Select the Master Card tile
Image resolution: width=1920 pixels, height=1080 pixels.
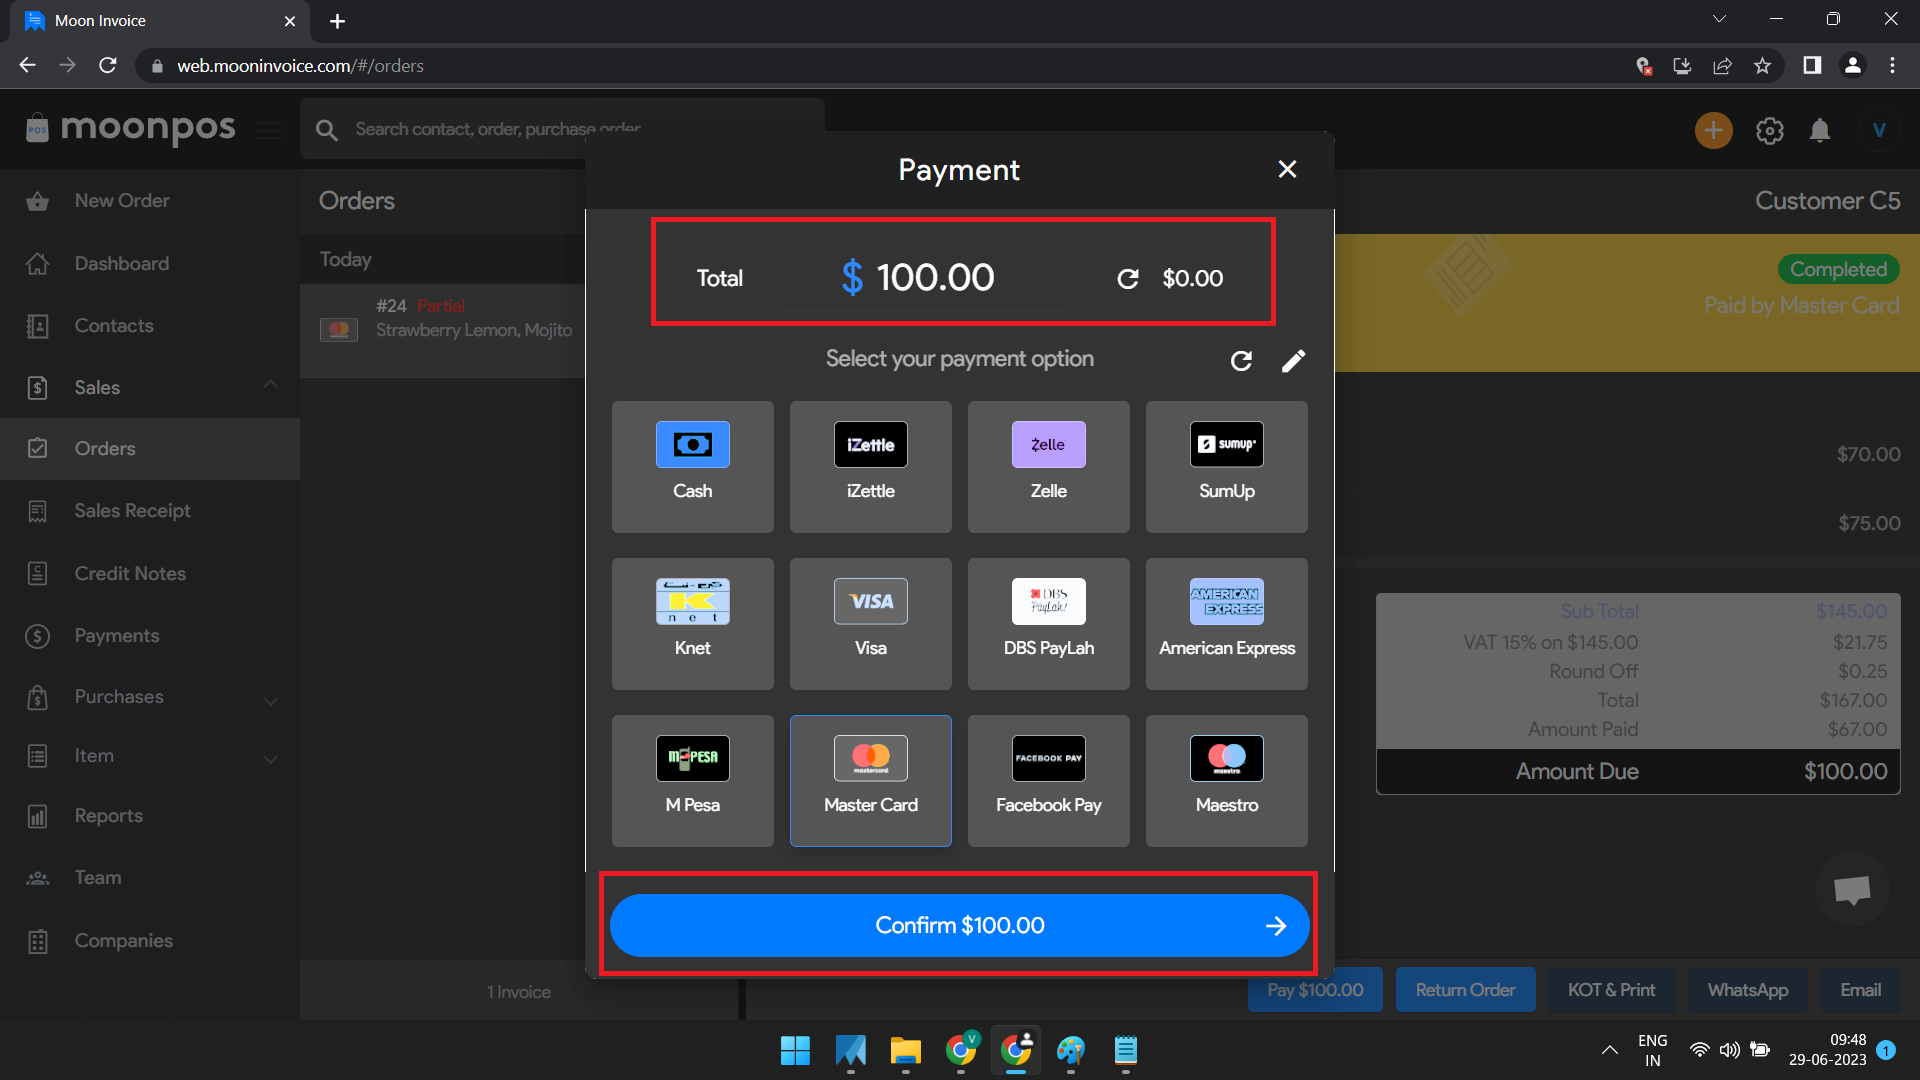tap(870, 780)
